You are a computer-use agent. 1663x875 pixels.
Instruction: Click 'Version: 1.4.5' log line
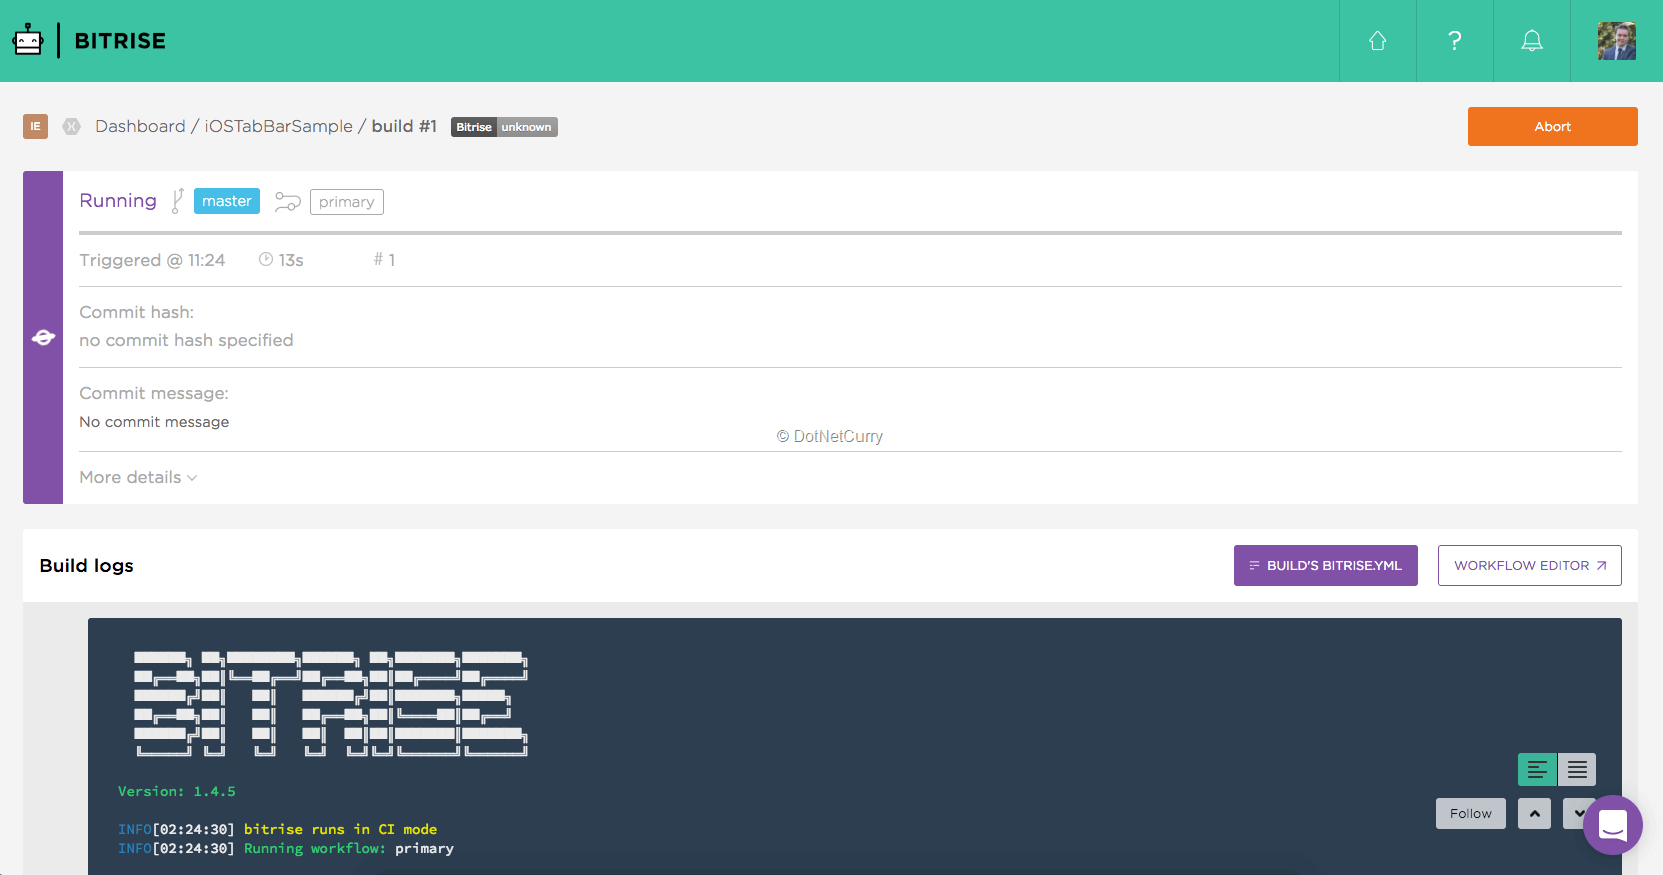[177, 791]
